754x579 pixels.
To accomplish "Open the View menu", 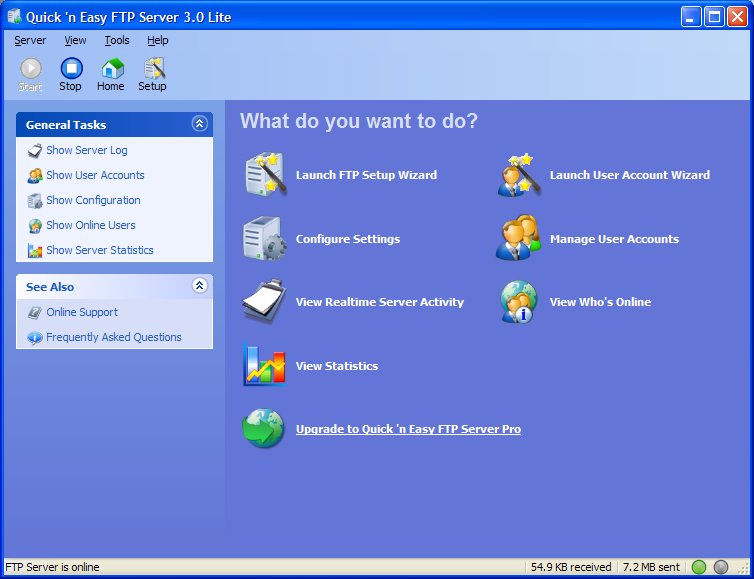I will [75, 40].
